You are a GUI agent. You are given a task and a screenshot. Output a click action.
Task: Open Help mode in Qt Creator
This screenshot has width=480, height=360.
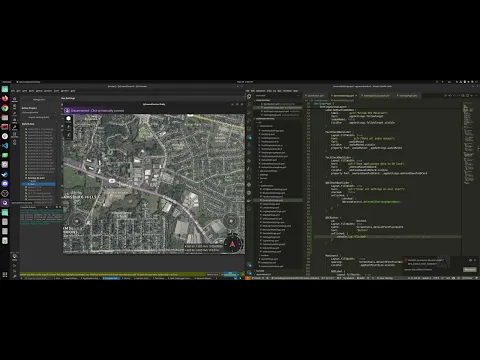click(x=14, y=142)
